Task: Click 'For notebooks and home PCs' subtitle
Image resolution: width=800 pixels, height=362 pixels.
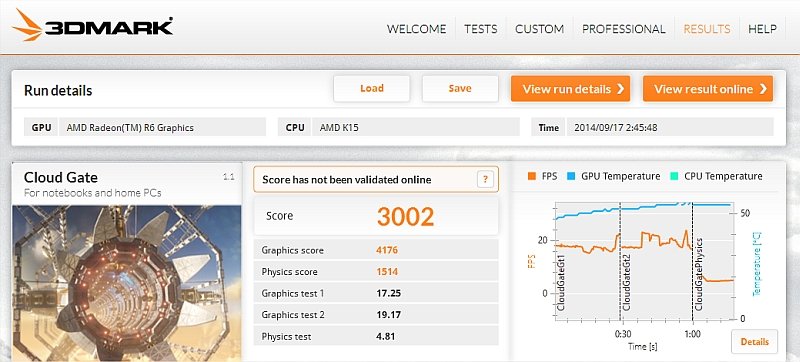Action: [92, 193]
